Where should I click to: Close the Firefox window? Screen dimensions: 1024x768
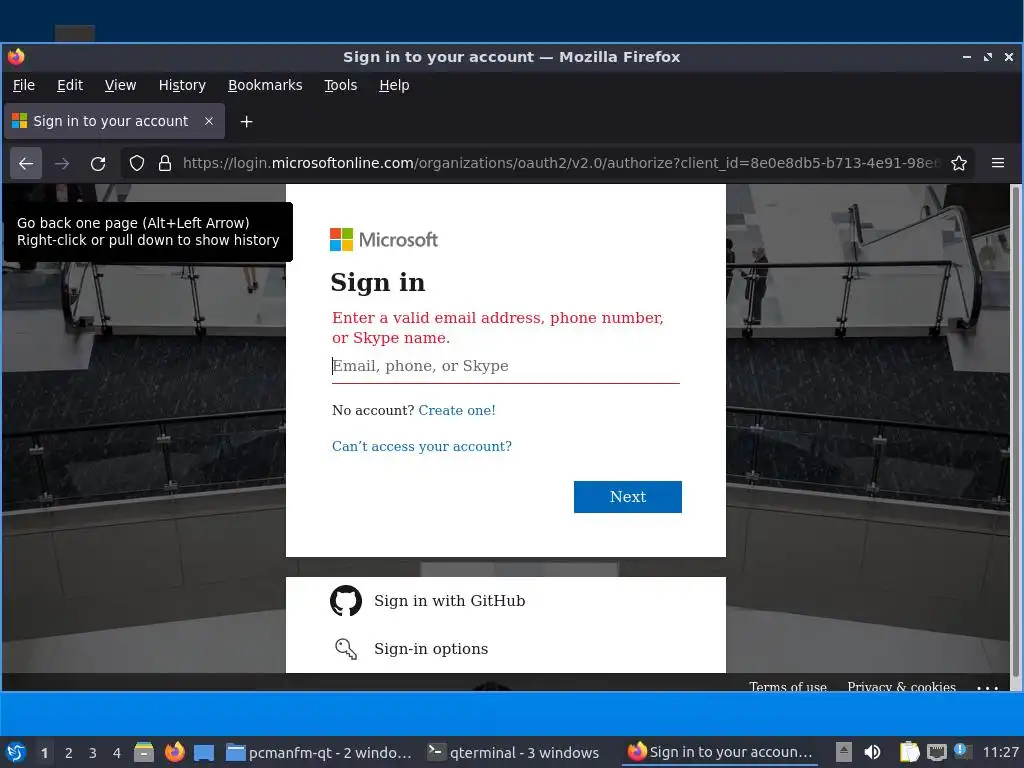click(1009, 57)
